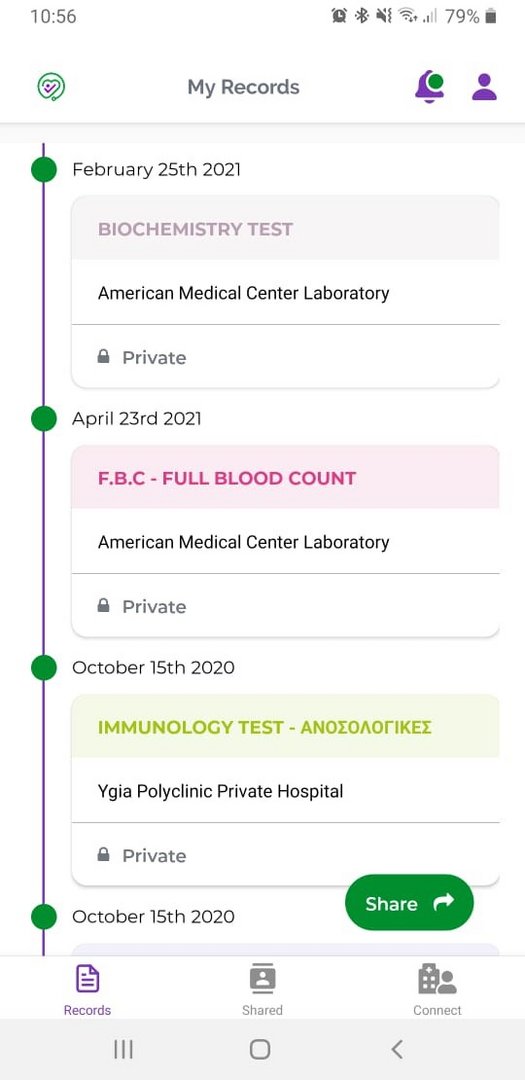
Task: Tap Android home navigation button
Action: 260,1049
